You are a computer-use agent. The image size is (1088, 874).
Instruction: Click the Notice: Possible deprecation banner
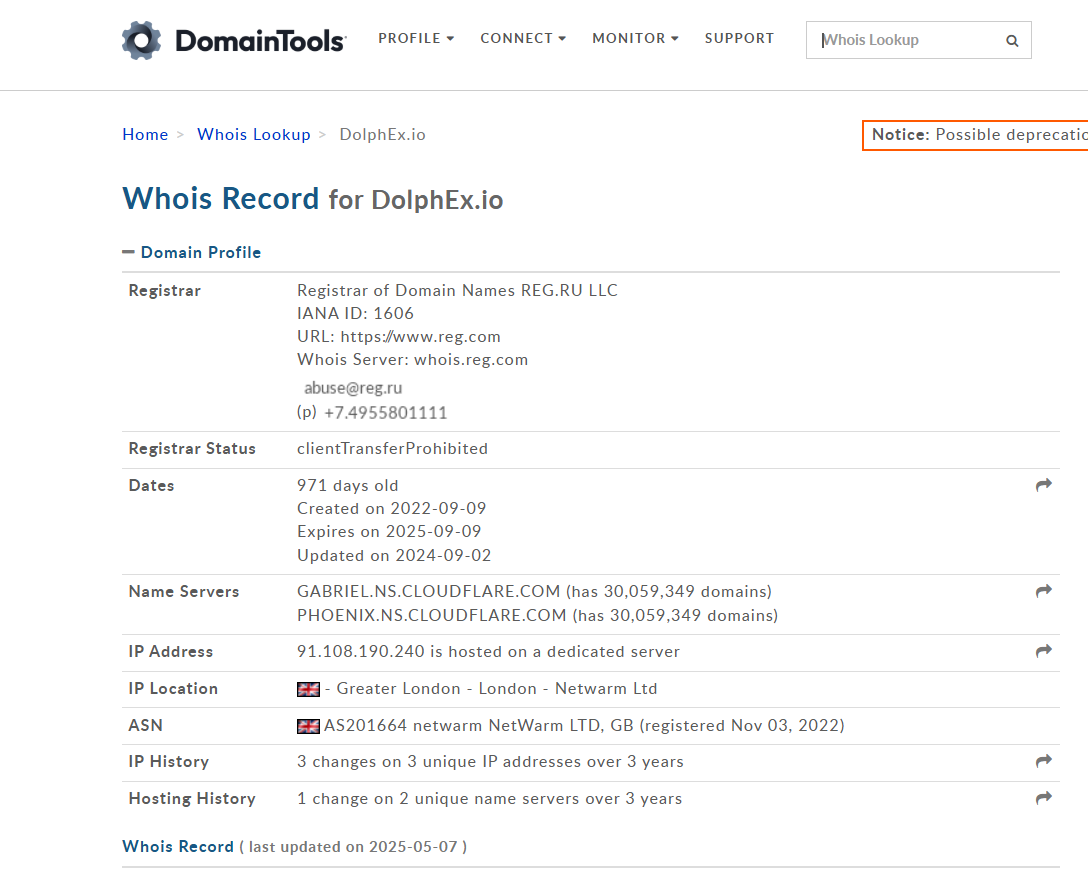[x=975, y=135]
